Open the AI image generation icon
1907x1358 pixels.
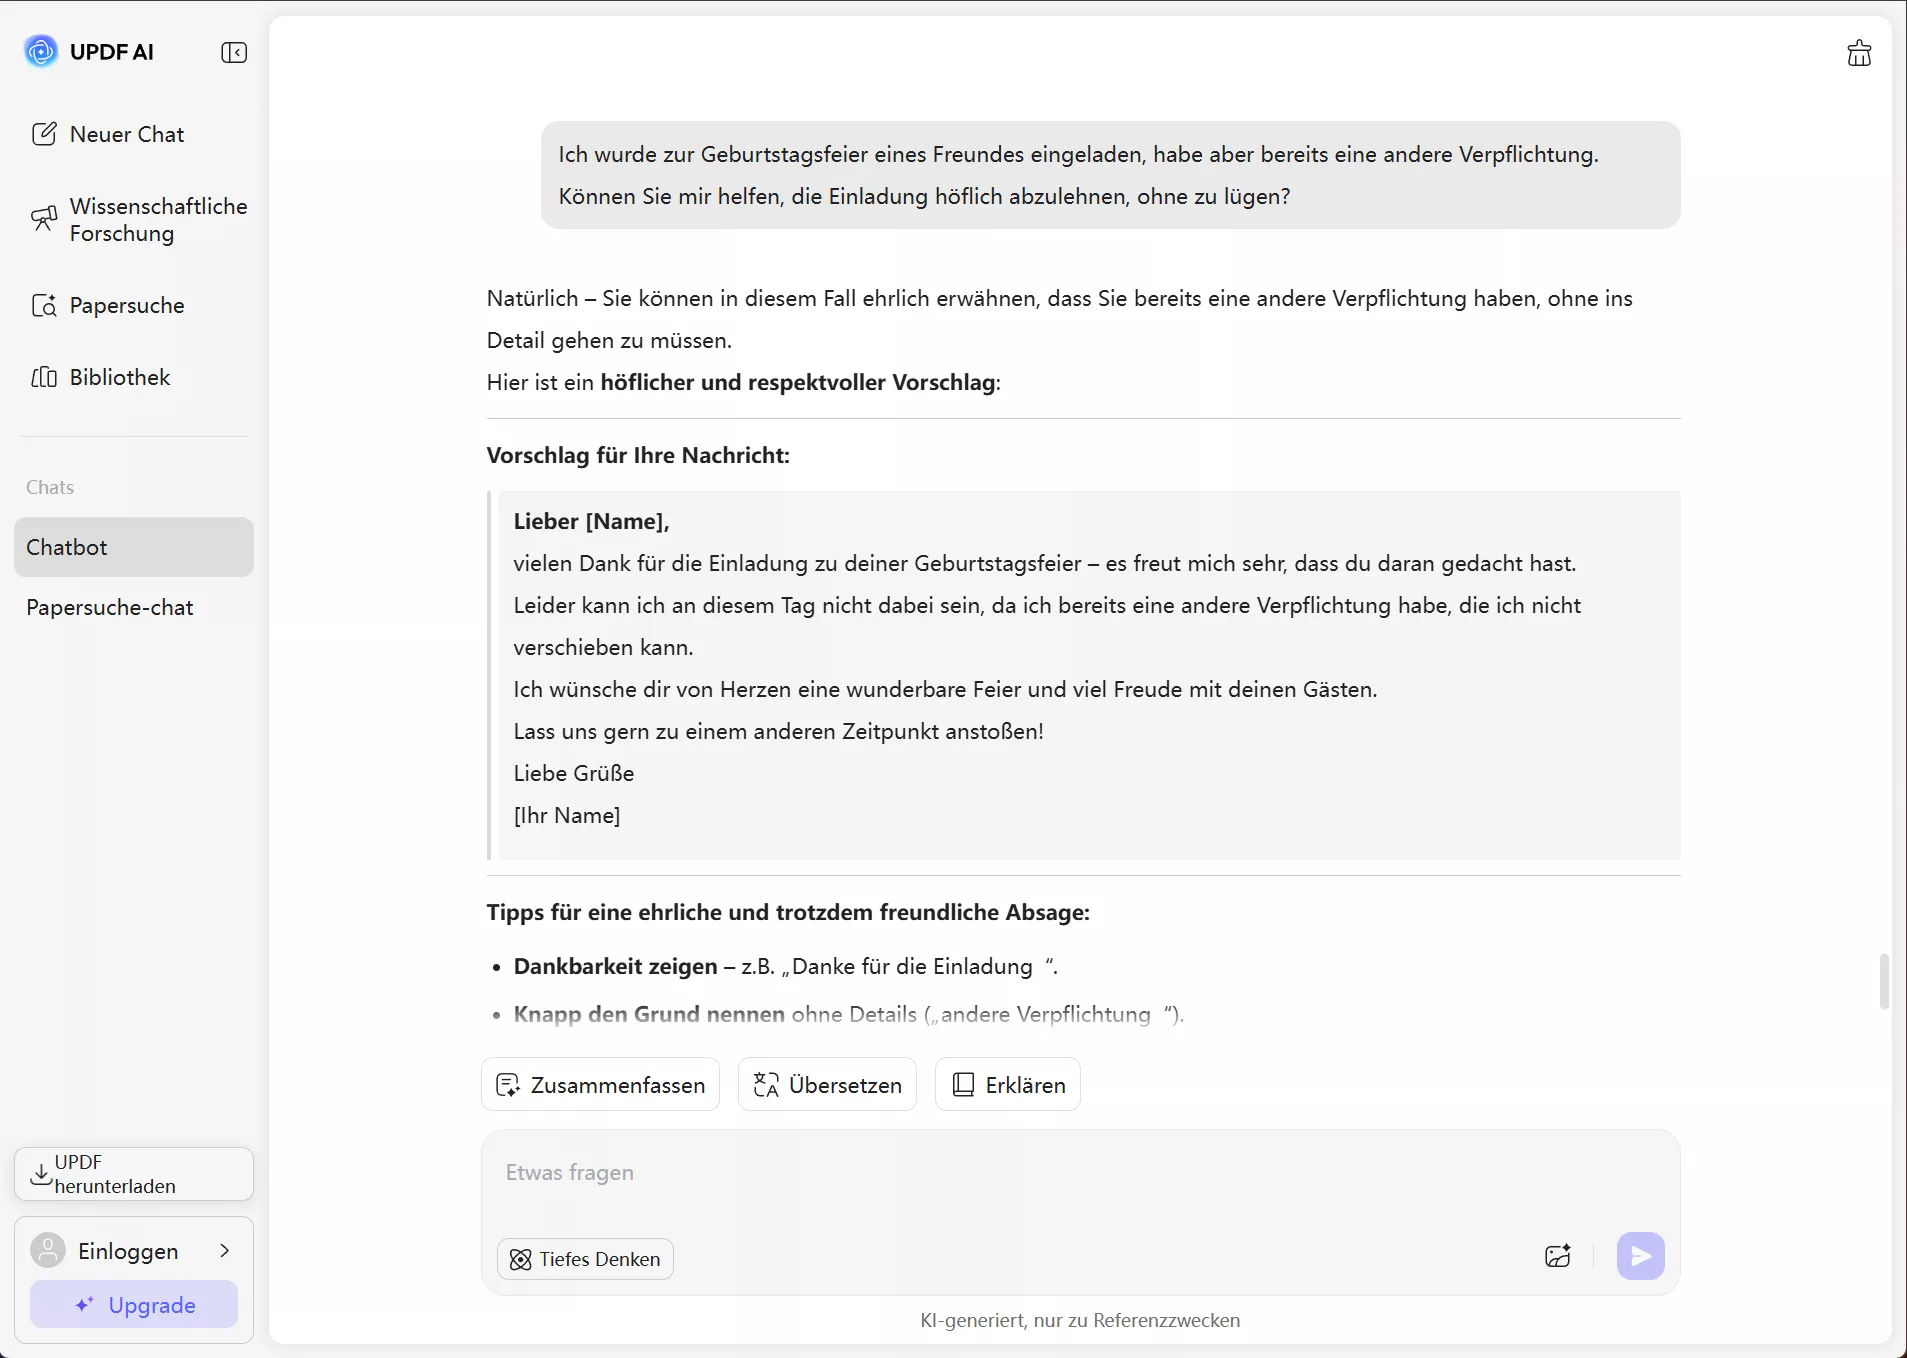point(1557,1257)
